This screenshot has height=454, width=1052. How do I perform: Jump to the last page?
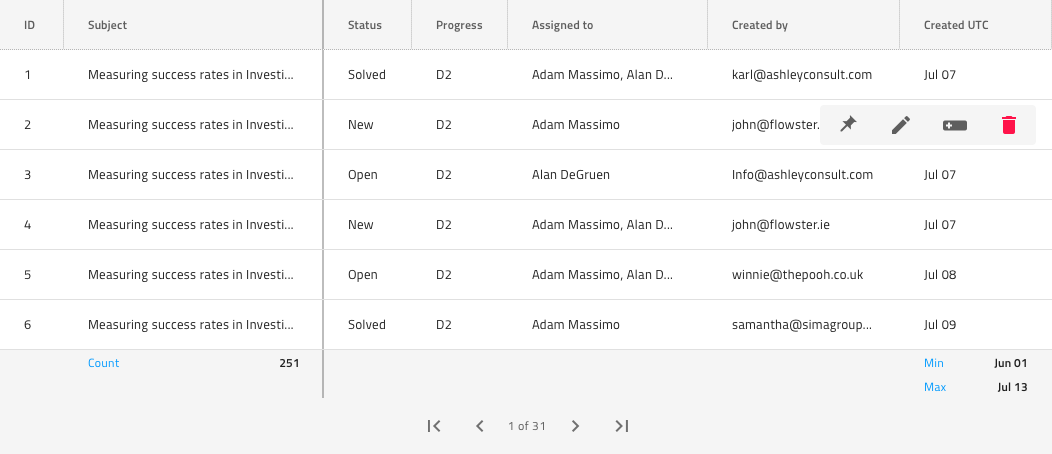tap(621, 426)
